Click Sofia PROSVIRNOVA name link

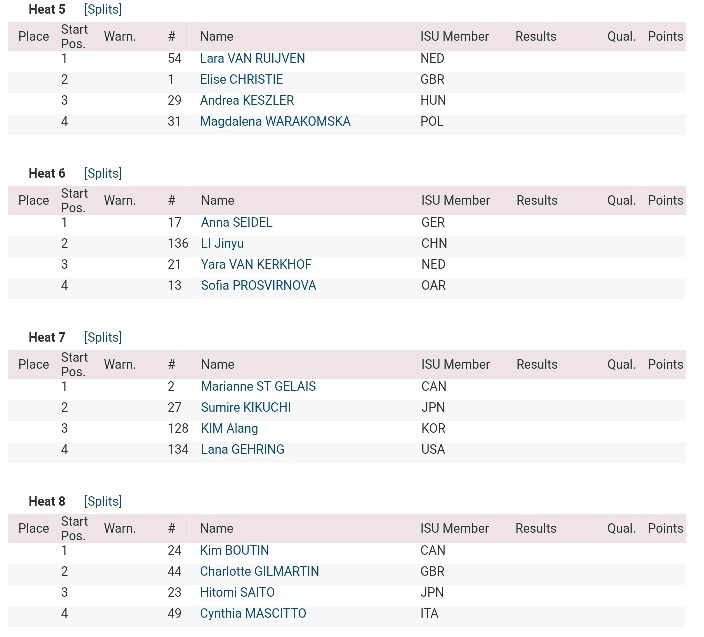point(259,285)
